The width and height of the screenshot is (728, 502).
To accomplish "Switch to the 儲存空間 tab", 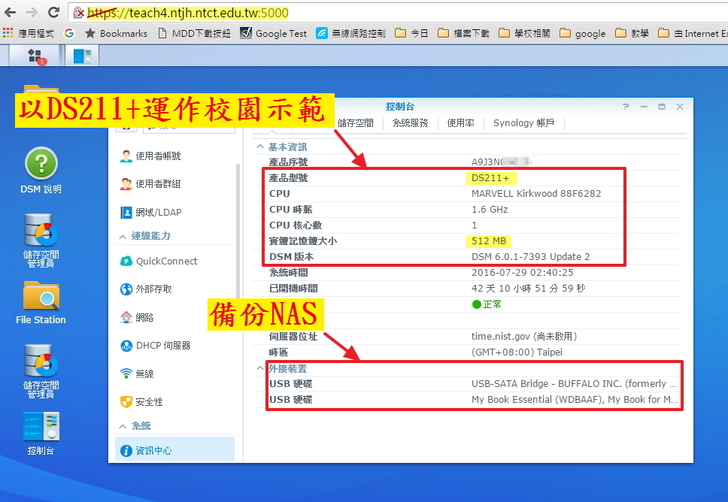I will [x=355, y=123].
